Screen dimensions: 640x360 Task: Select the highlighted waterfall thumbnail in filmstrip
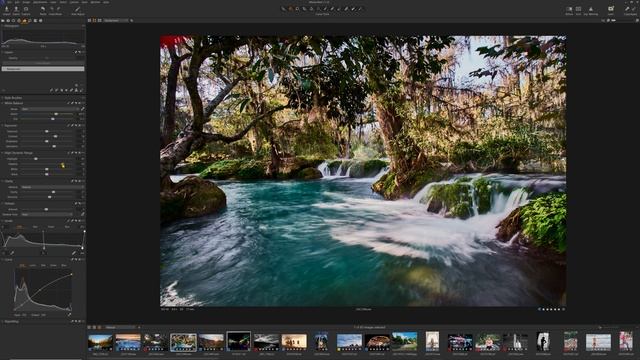[183, 342]
